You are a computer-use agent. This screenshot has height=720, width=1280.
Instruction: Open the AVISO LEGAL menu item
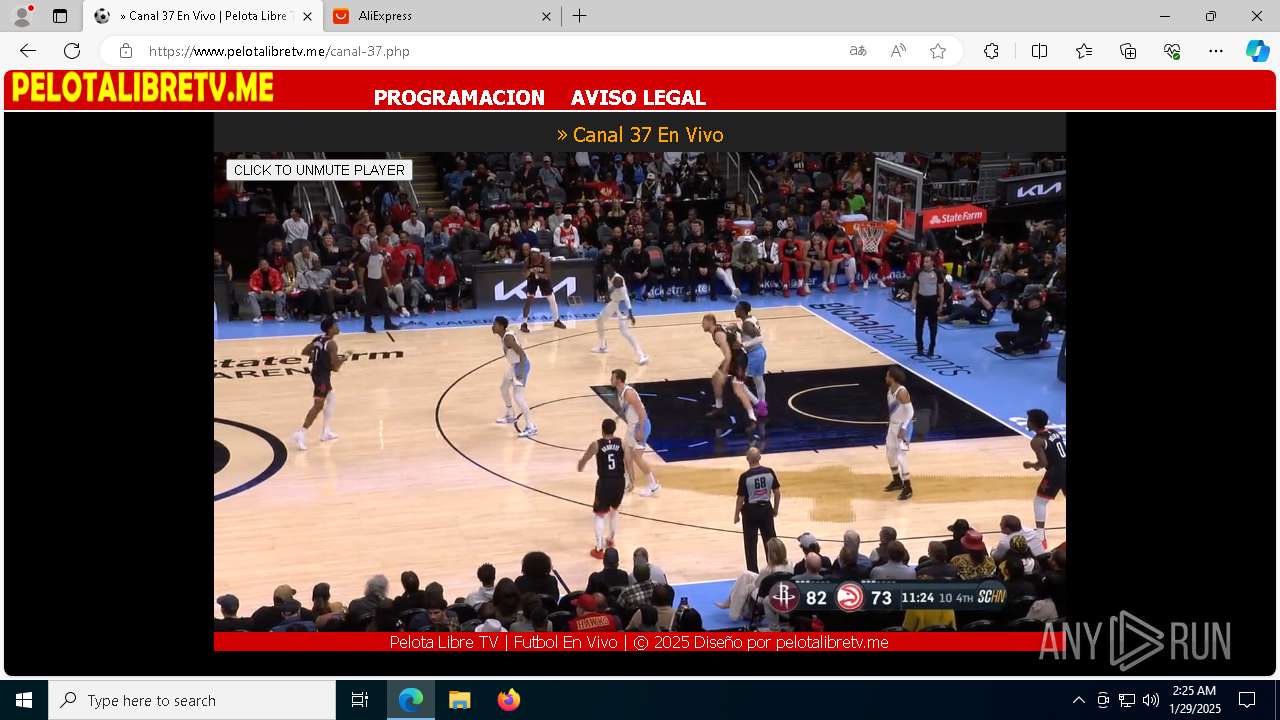click(x=638, y=98)
